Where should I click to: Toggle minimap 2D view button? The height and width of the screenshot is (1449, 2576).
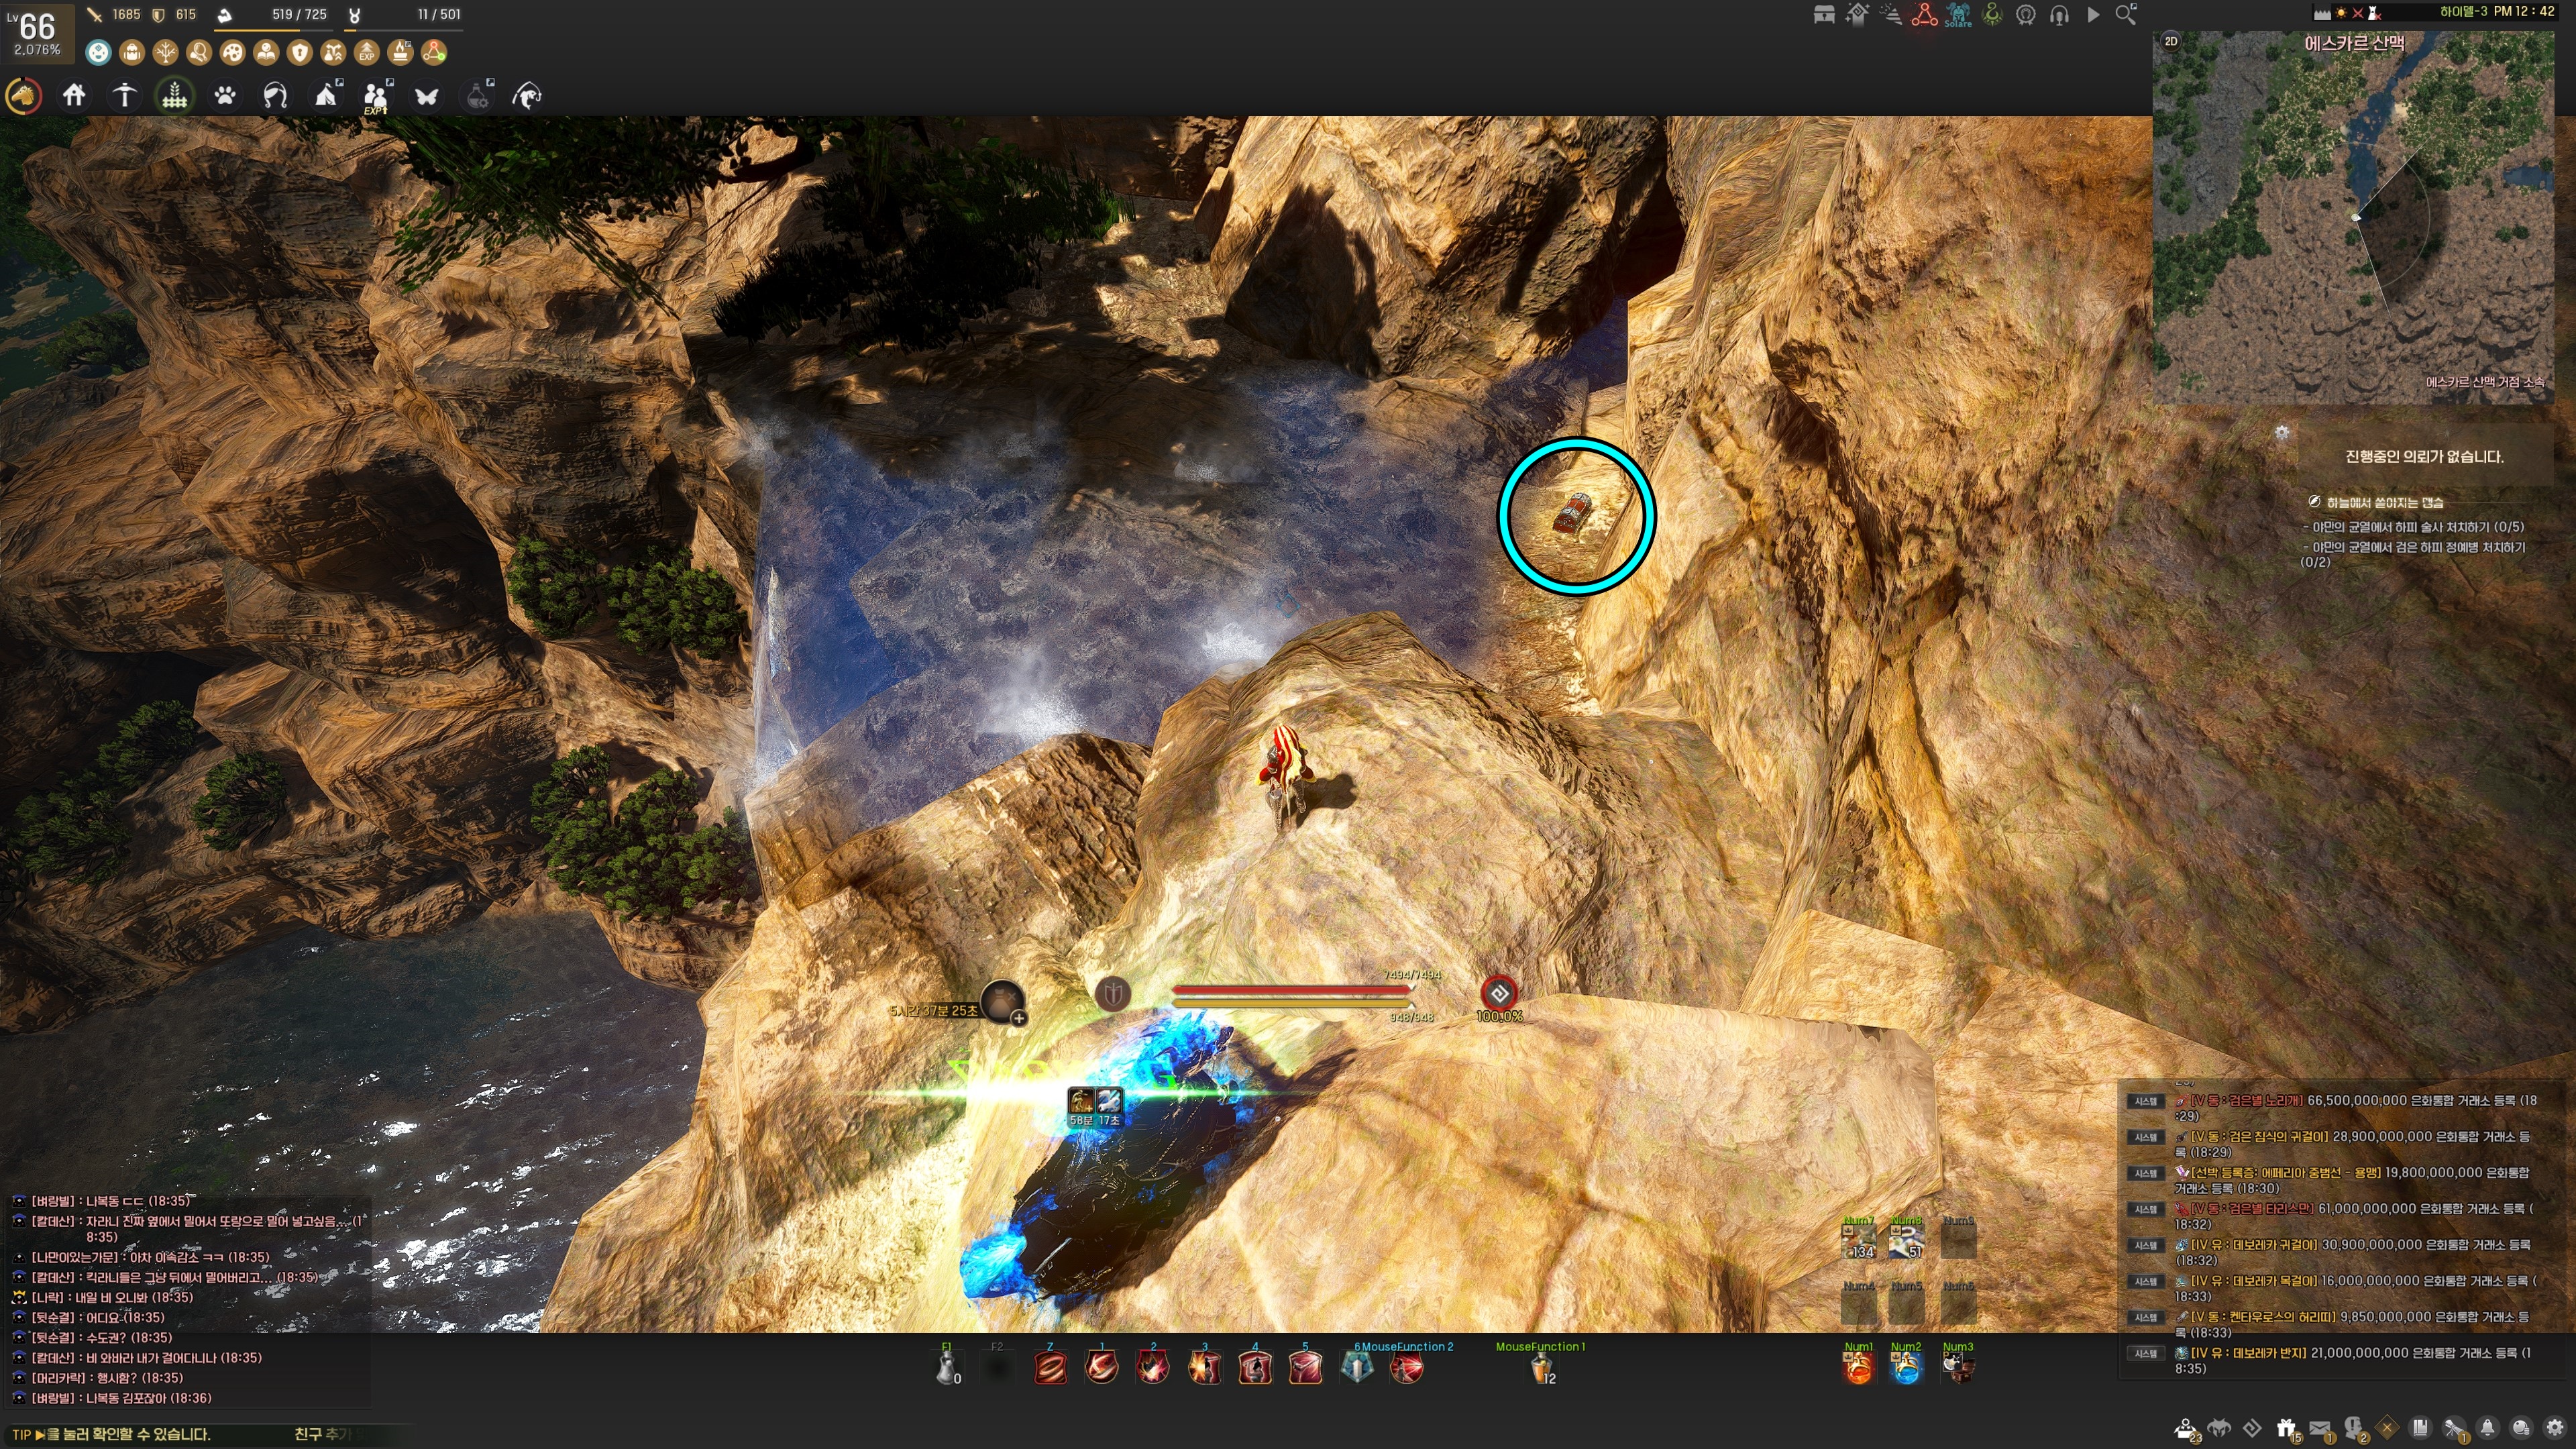click(x=2171, y=41)
